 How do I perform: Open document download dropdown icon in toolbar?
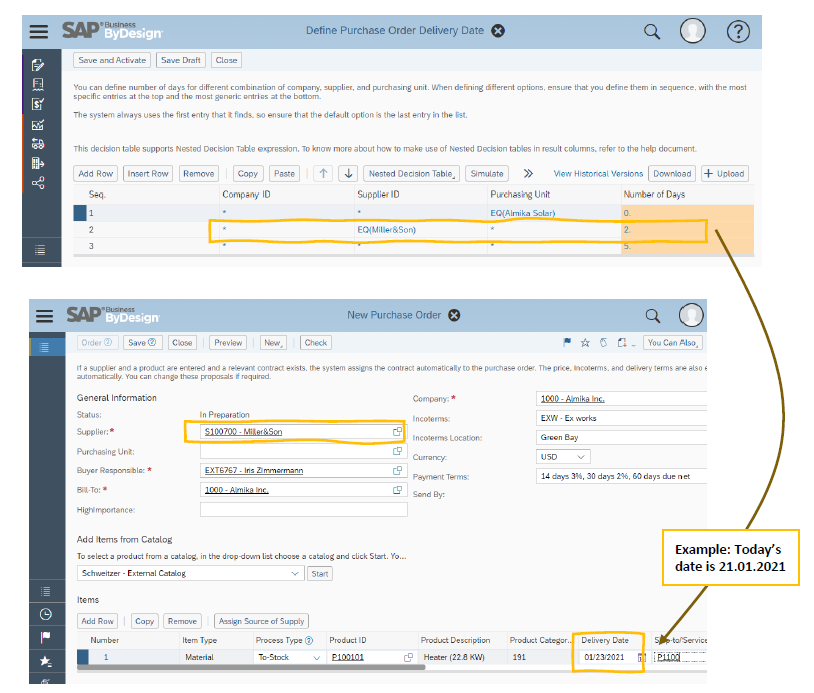pyautogui.click(x=626, y=343)
